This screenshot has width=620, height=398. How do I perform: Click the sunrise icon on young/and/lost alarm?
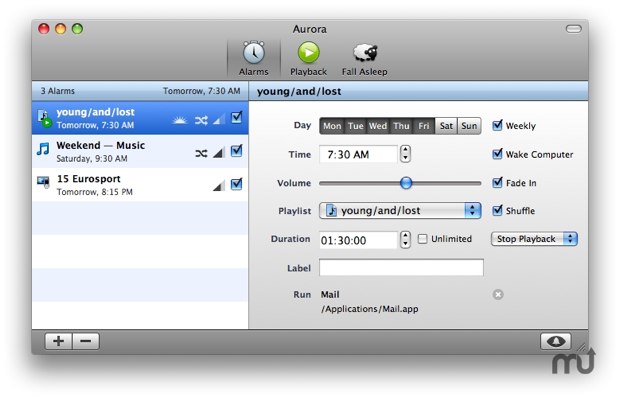(x=180, y=120)
